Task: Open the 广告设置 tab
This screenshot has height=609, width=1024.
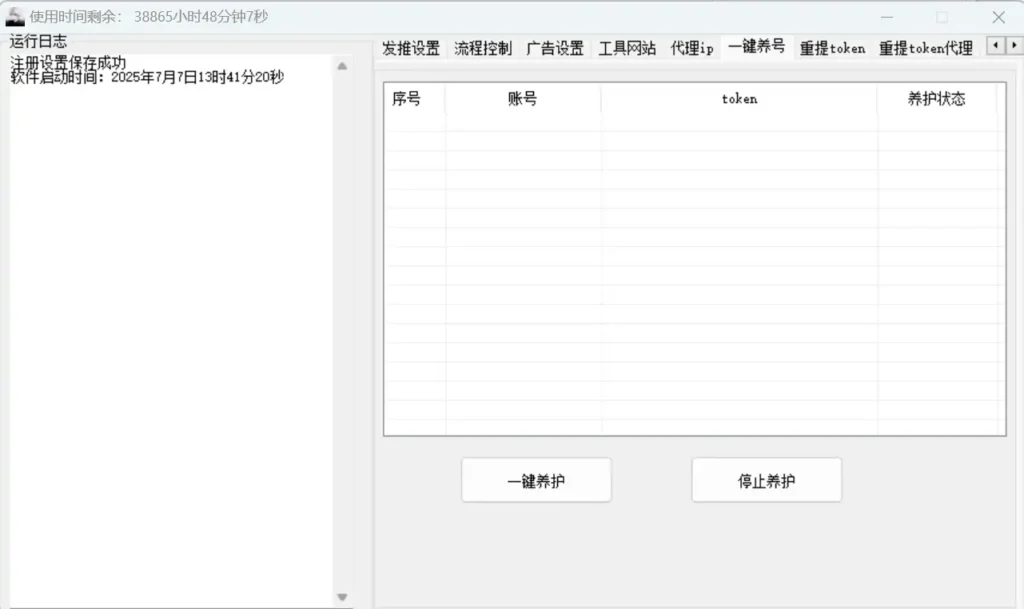Action: point(555,48)
